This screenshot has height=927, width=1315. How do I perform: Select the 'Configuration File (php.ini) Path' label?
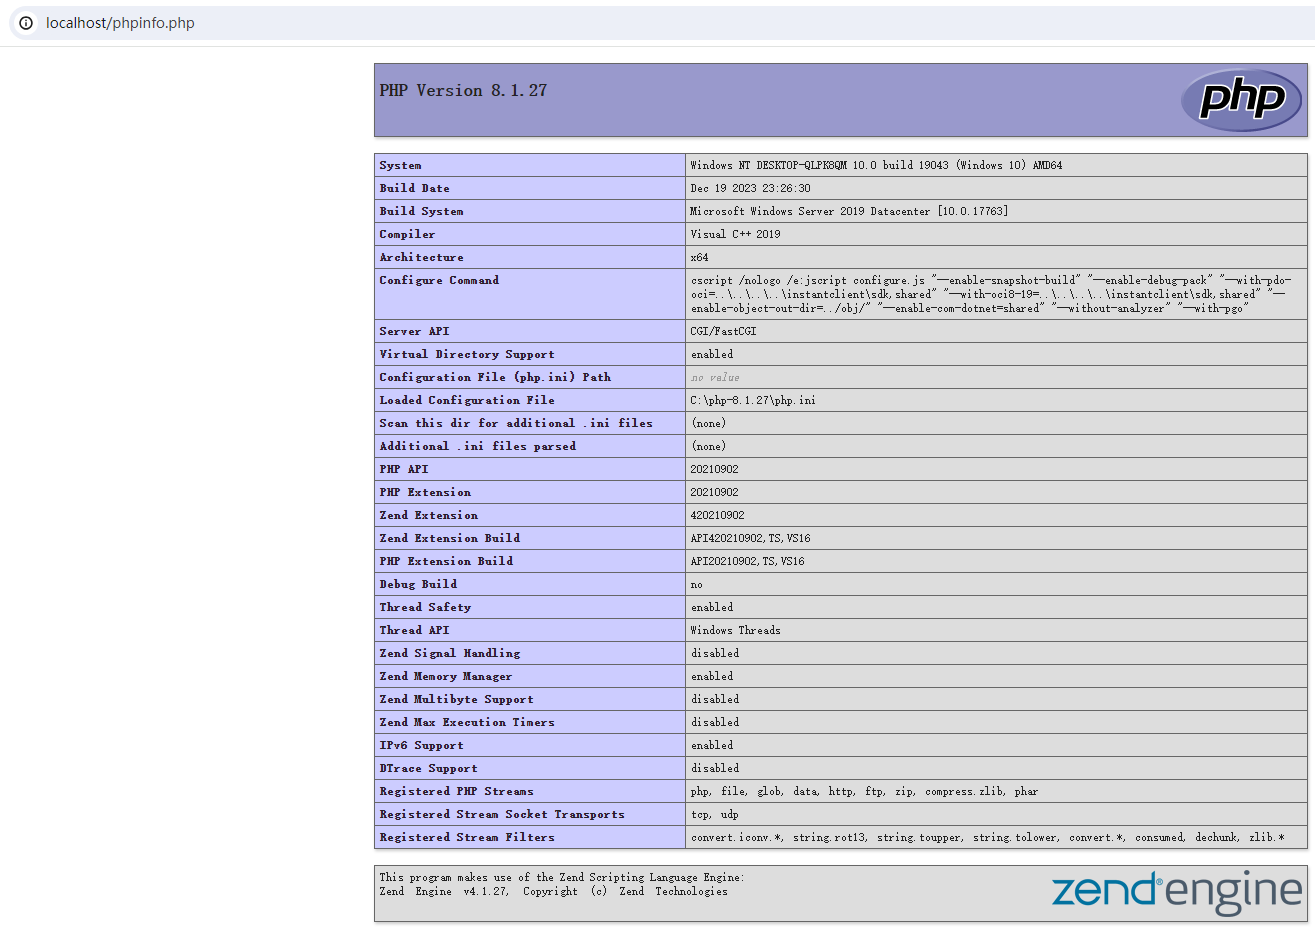(x=495, y=378)
